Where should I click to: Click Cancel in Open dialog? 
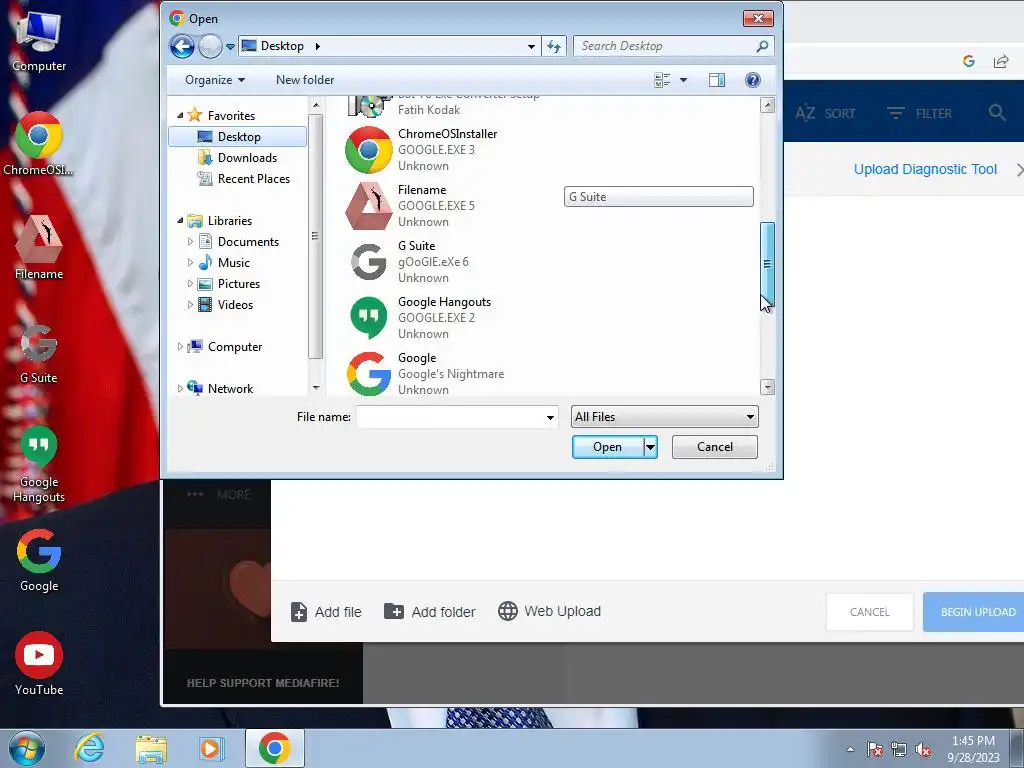tap(714, 447)
